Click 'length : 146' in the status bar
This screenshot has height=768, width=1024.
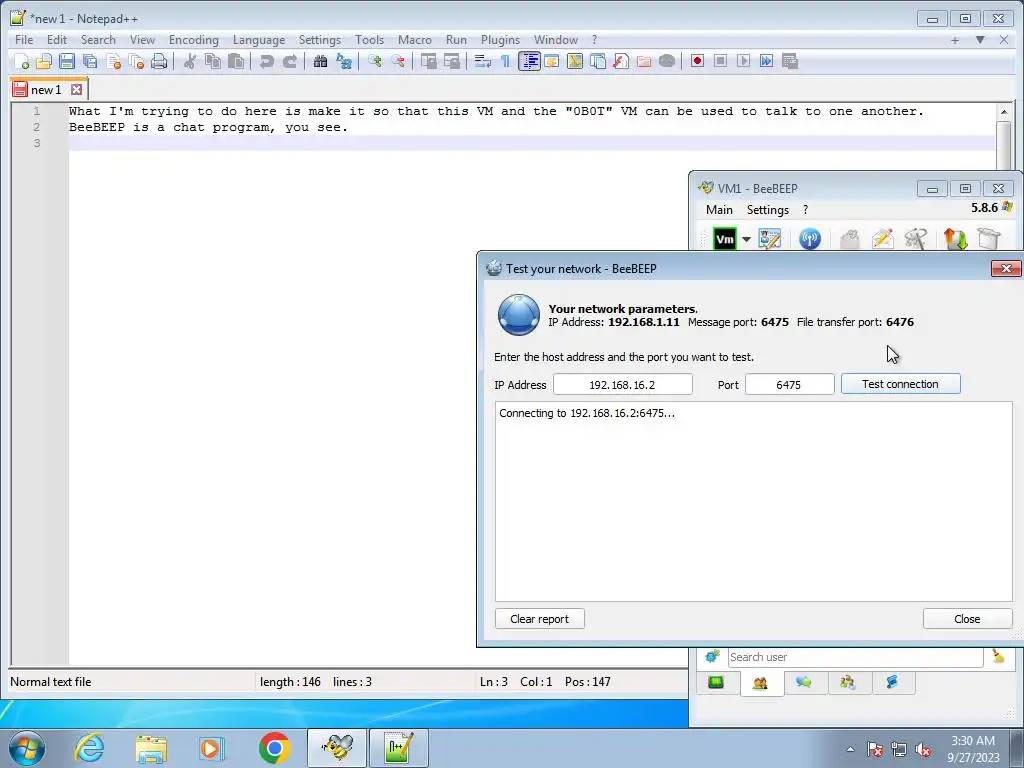(290, 682)
